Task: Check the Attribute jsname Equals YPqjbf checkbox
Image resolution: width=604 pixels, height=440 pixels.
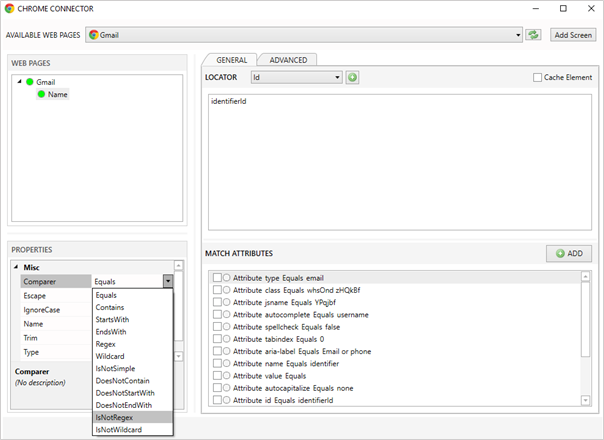Action: point(217,302)
